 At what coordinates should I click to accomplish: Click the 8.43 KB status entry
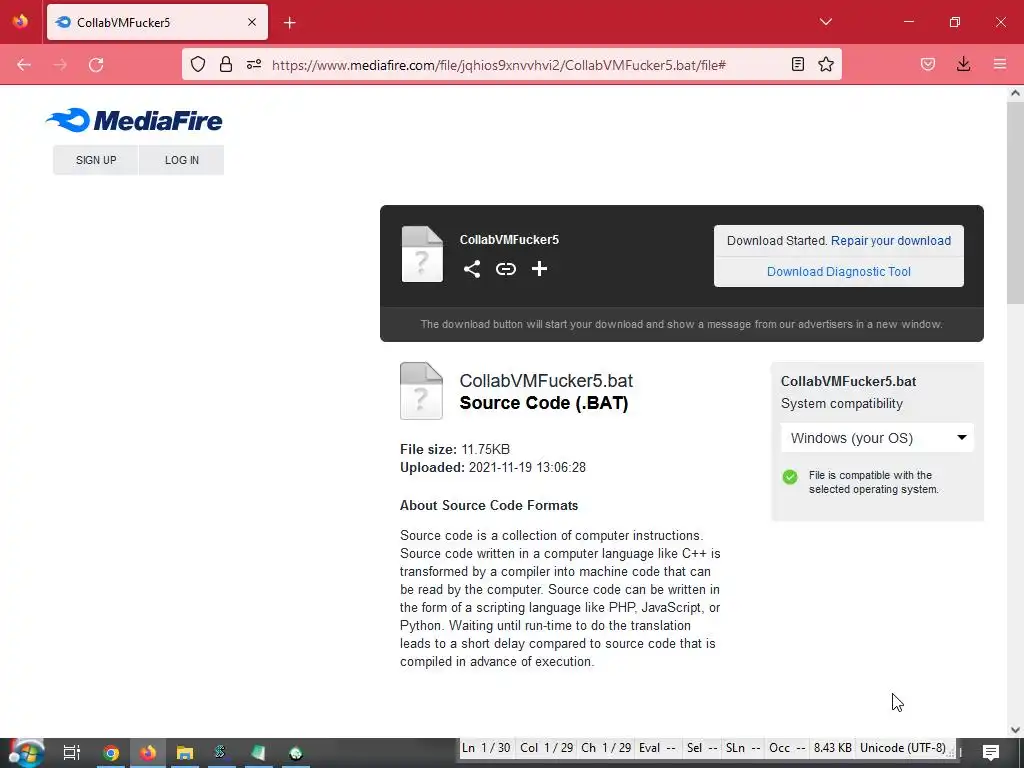(x=833, y=748)
